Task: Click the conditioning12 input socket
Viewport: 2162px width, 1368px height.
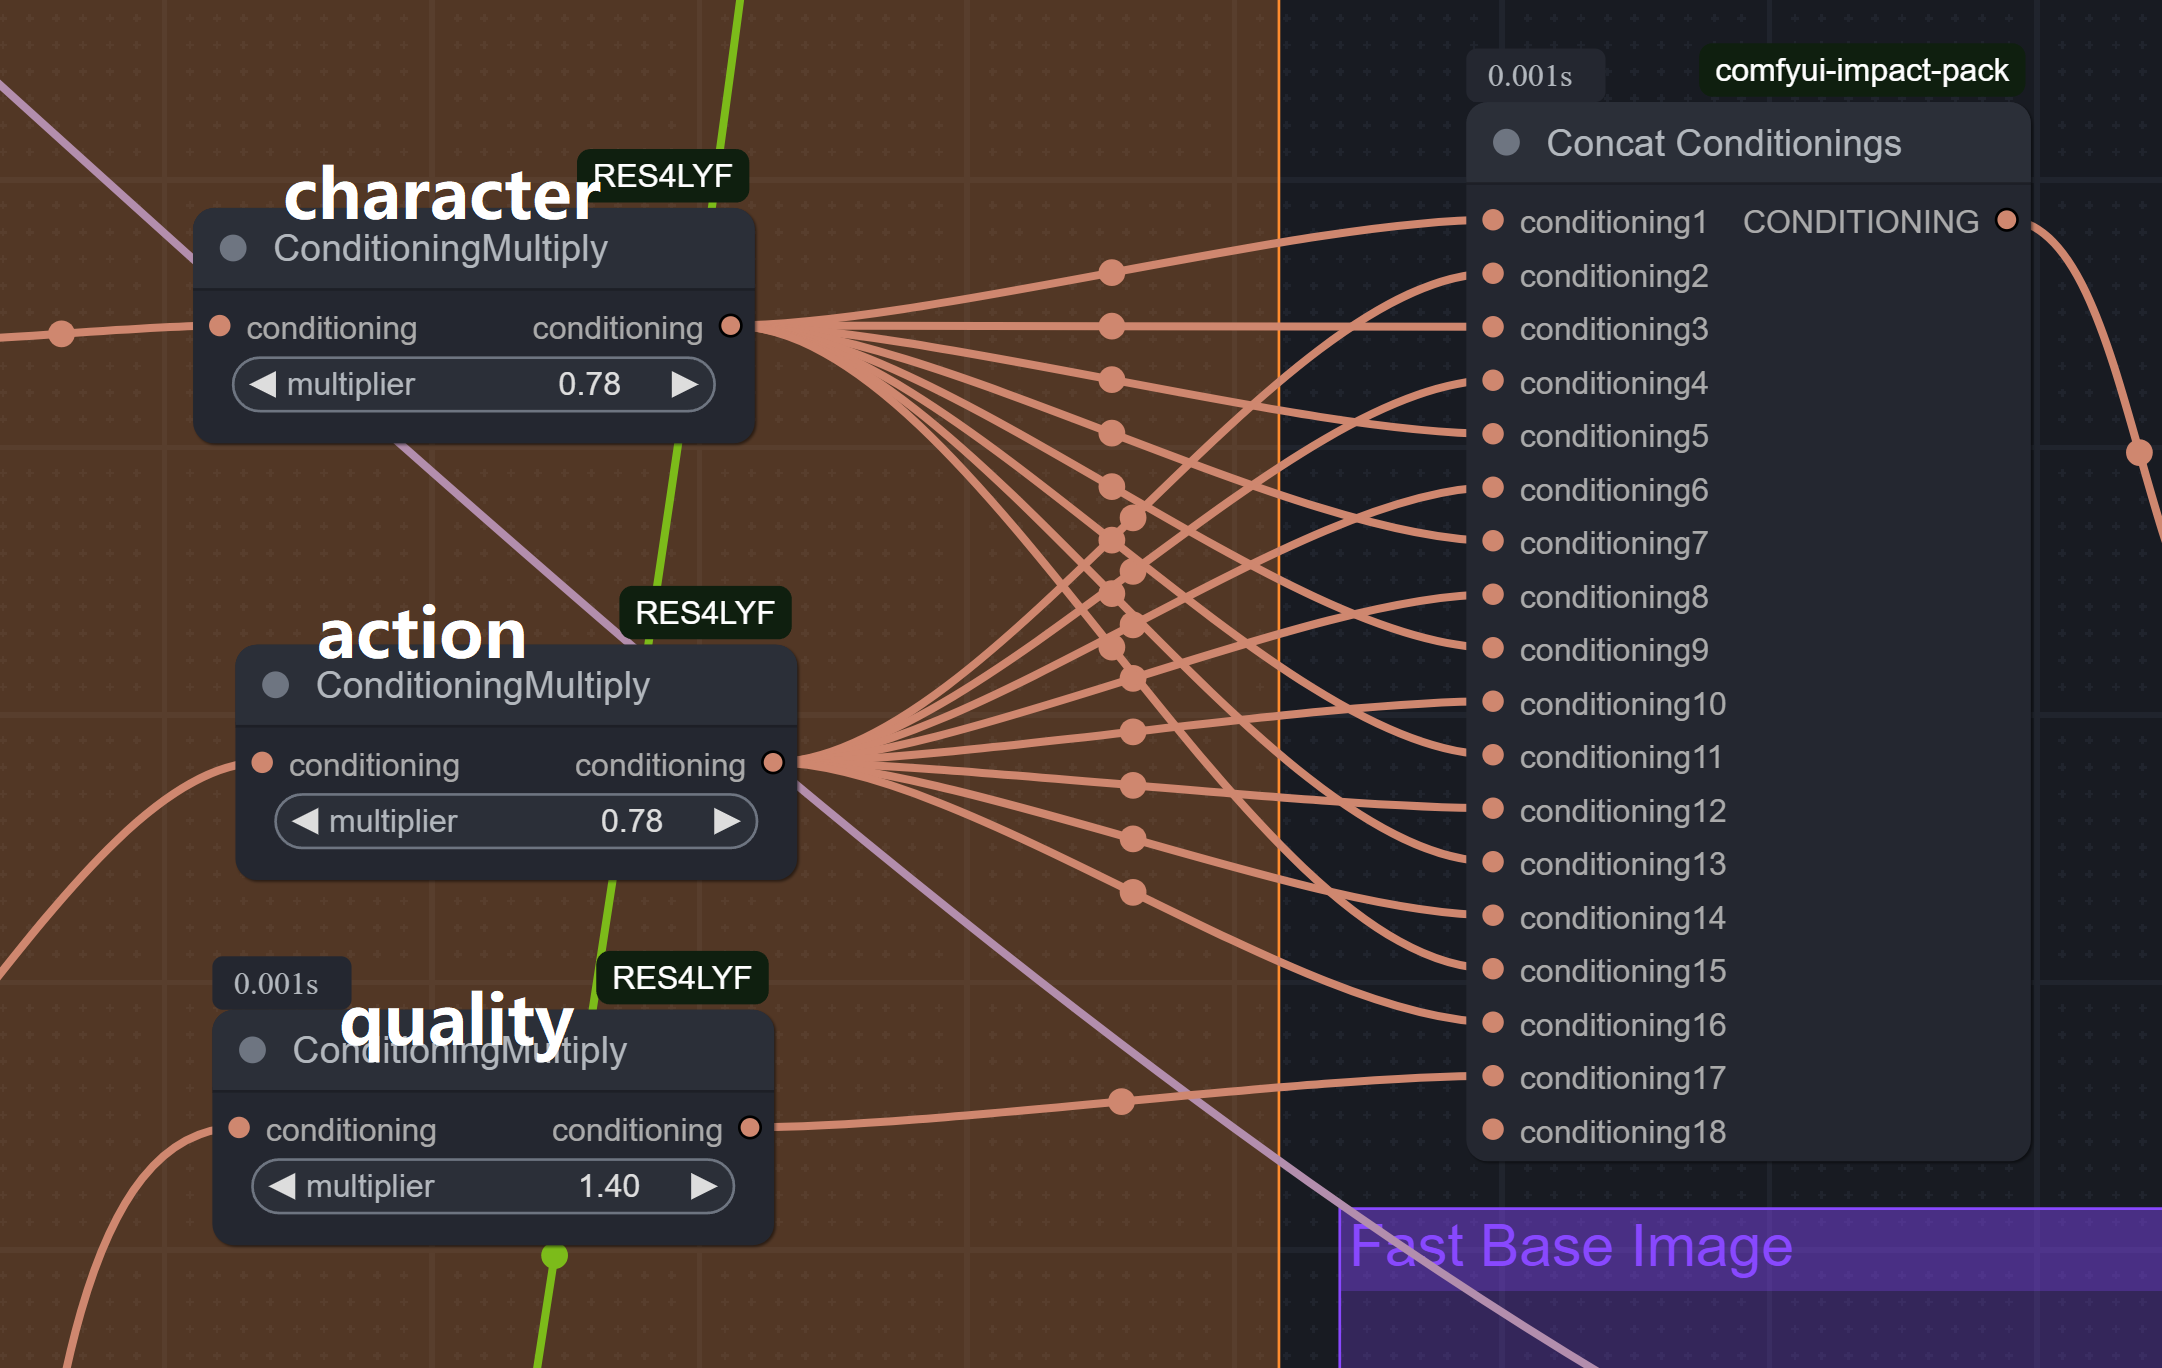Action: pos(1493,809)
